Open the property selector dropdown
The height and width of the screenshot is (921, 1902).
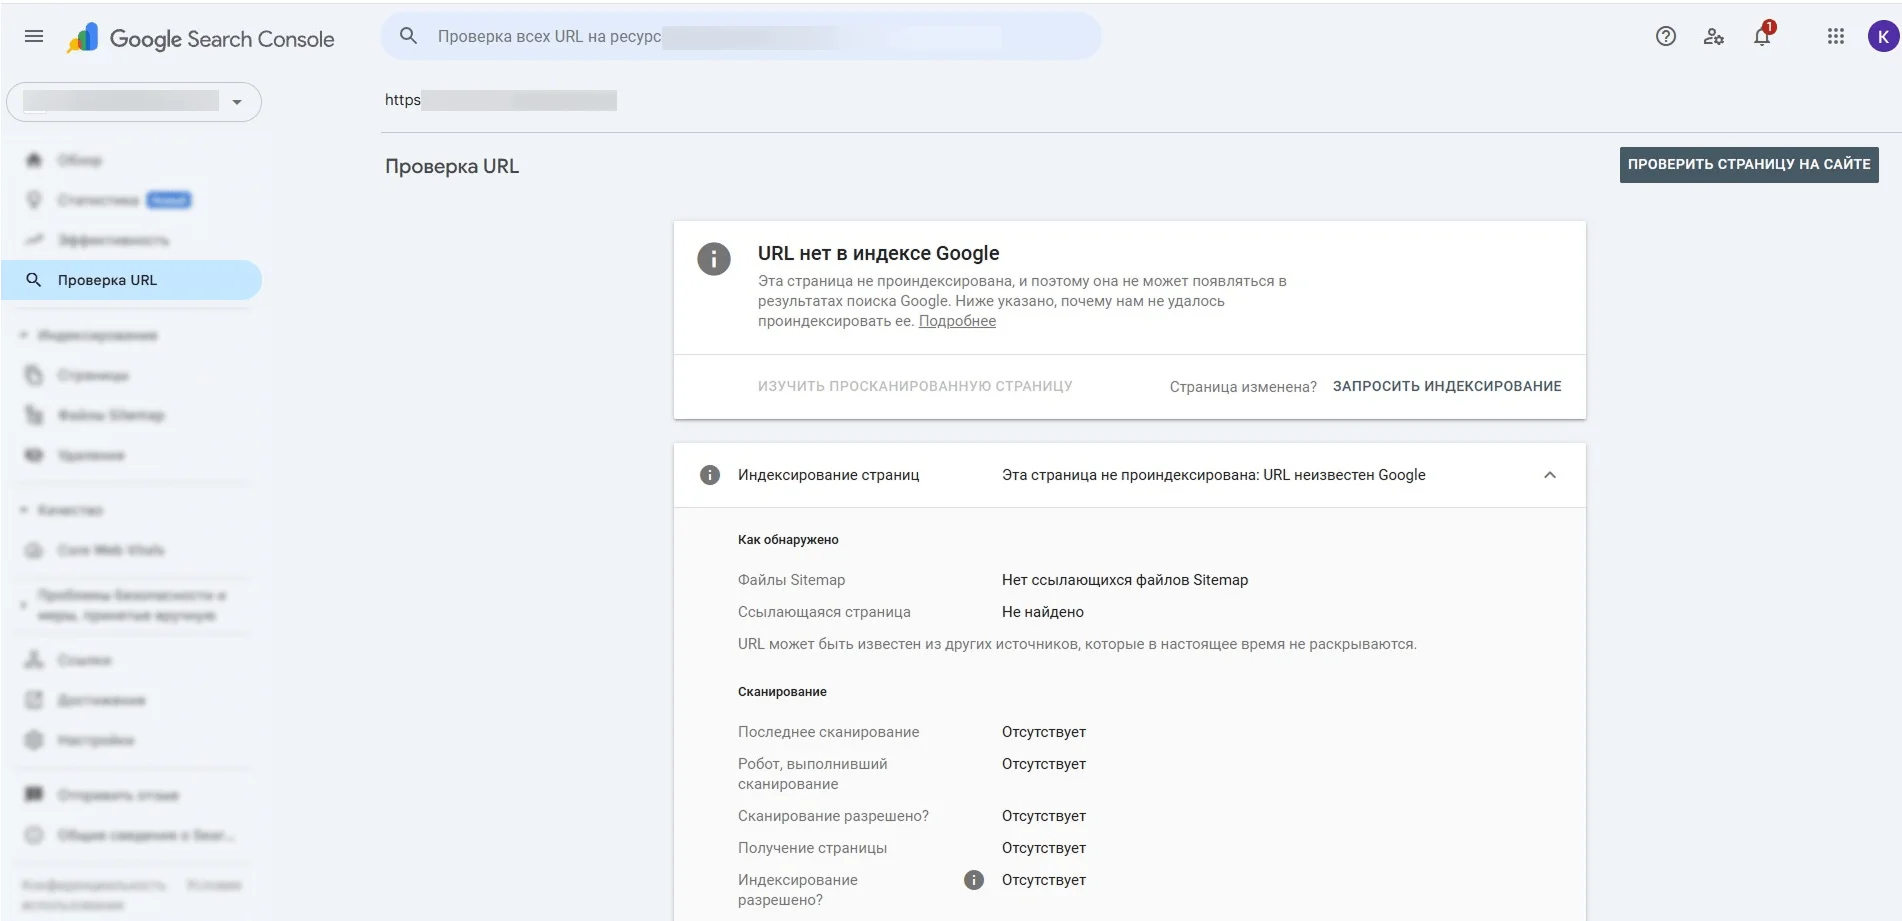tap(237, 102)
